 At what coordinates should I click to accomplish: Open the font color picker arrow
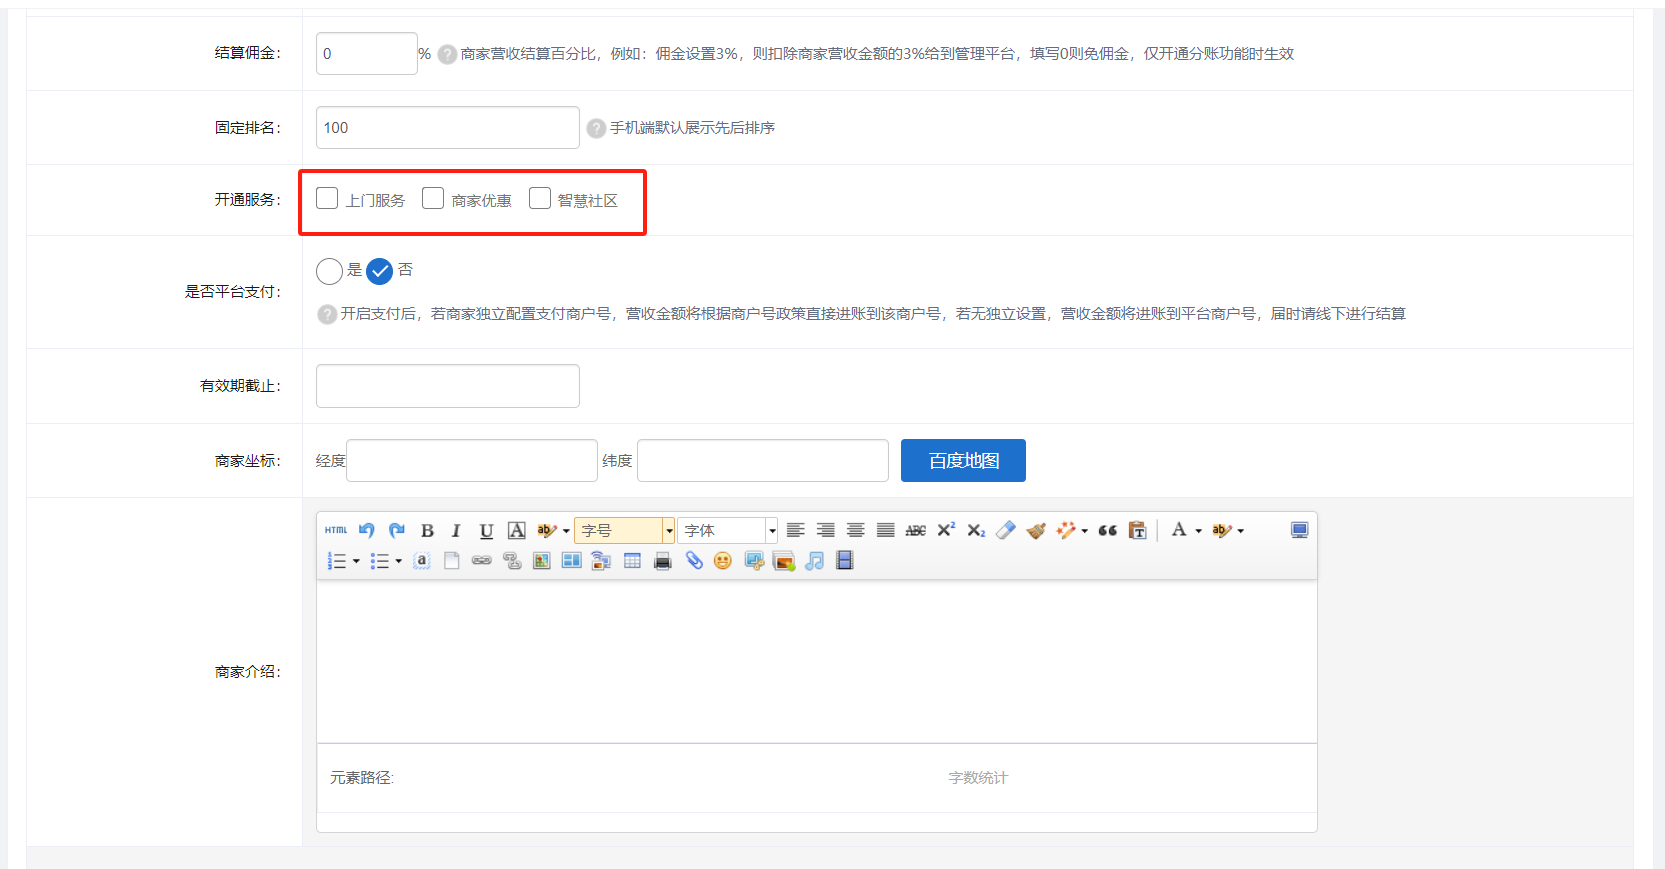1199,531
